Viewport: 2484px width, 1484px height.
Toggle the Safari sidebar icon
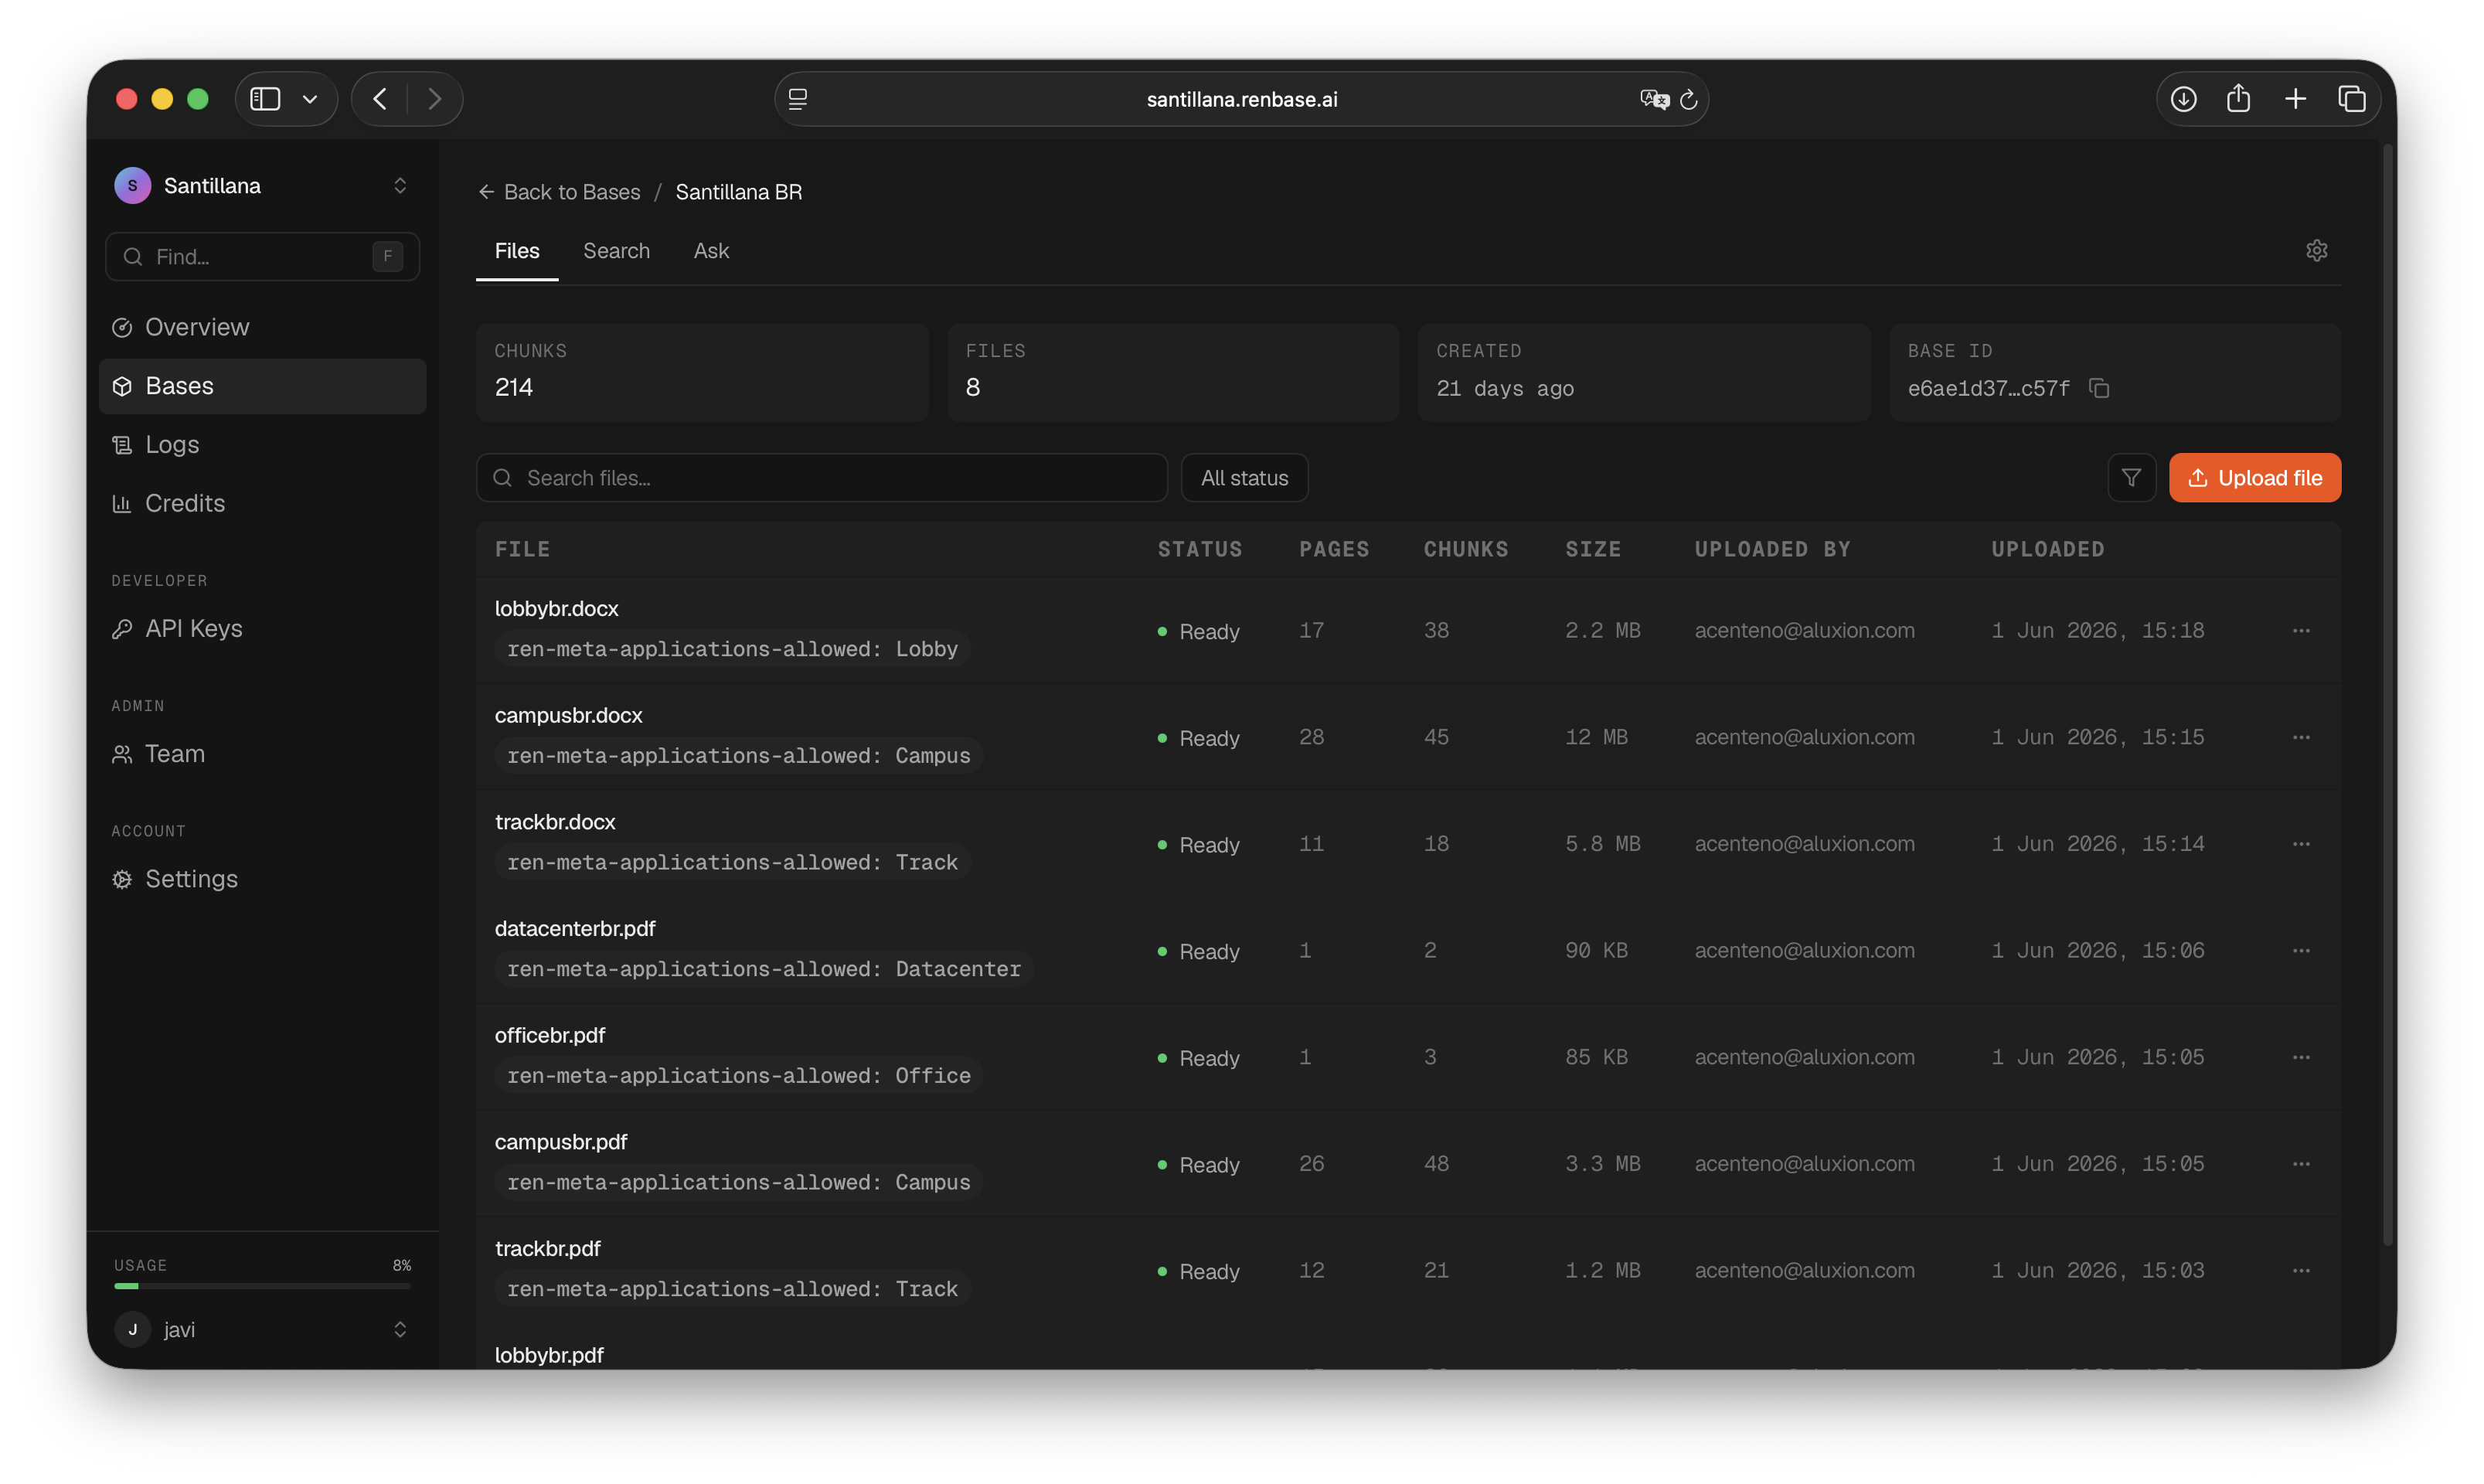tap(265, 99)
